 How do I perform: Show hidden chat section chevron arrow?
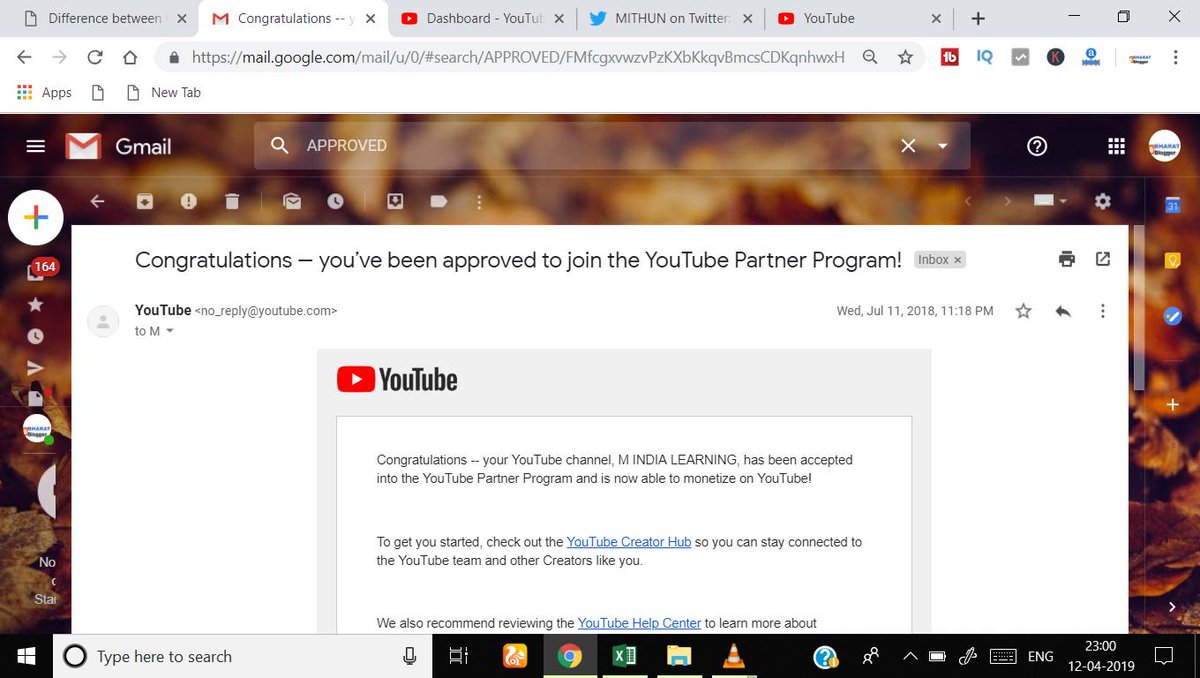1171,607
